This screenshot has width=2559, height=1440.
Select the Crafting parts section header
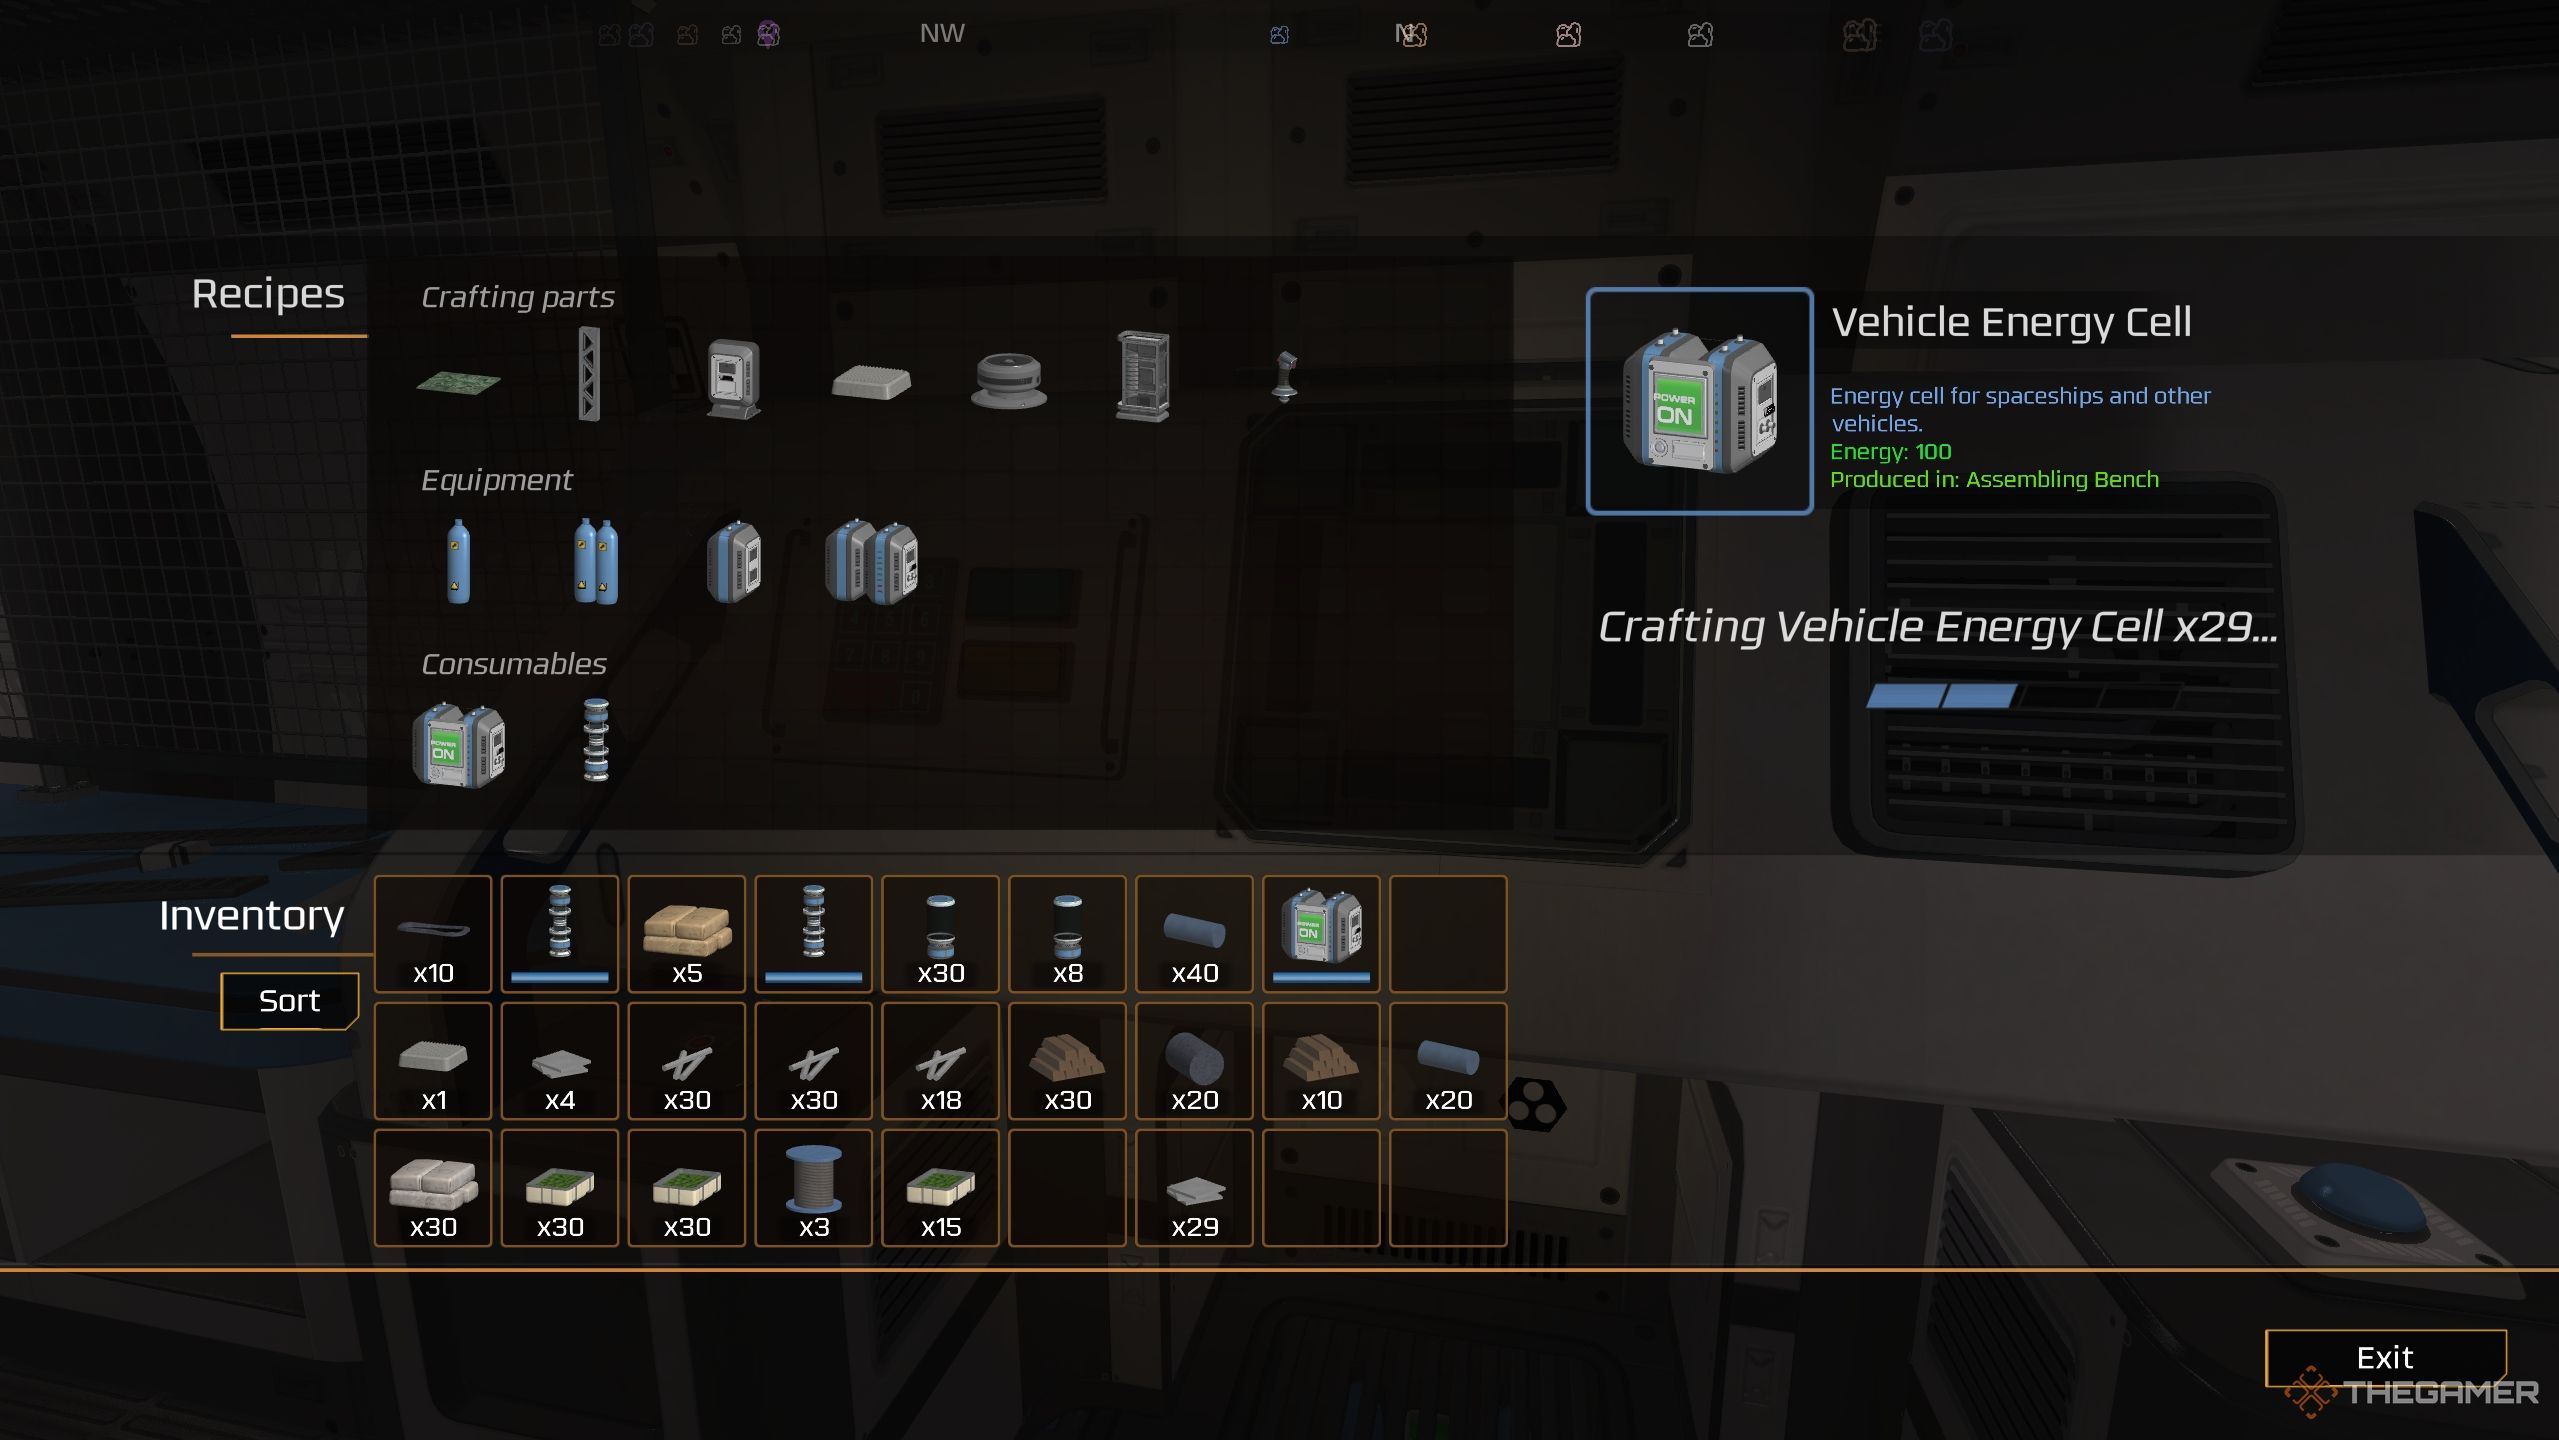coord(515,295)
